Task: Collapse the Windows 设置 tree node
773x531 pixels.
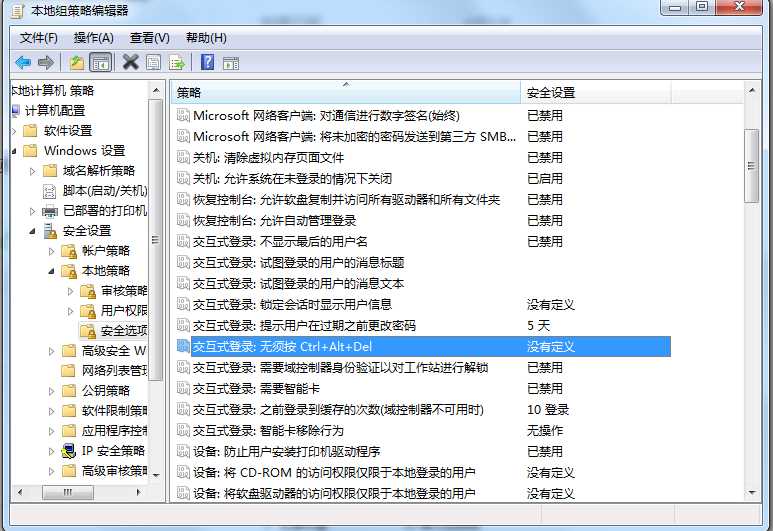Action: pyautogui.click(x=14, y=151)
